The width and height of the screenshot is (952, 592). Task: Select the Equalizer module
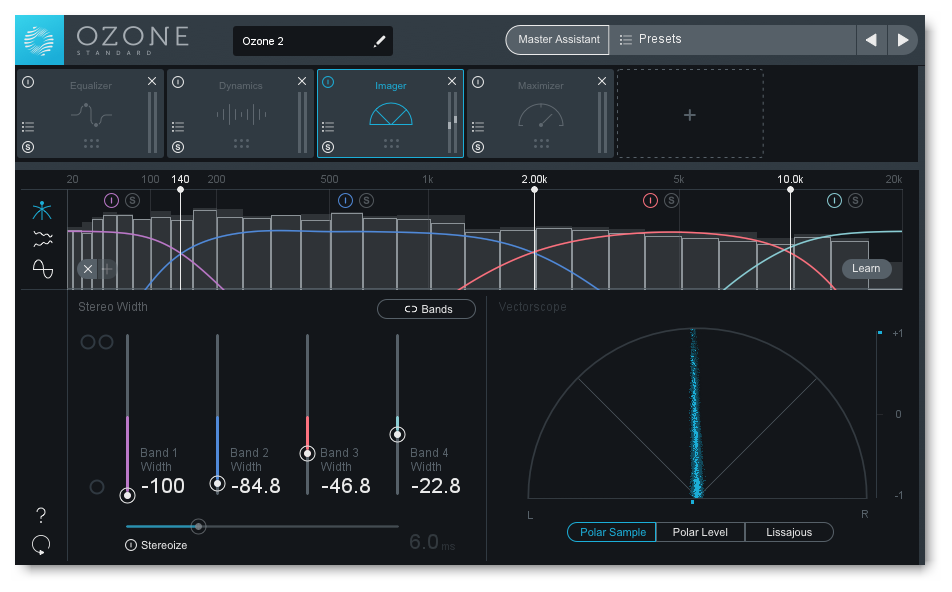90,114
